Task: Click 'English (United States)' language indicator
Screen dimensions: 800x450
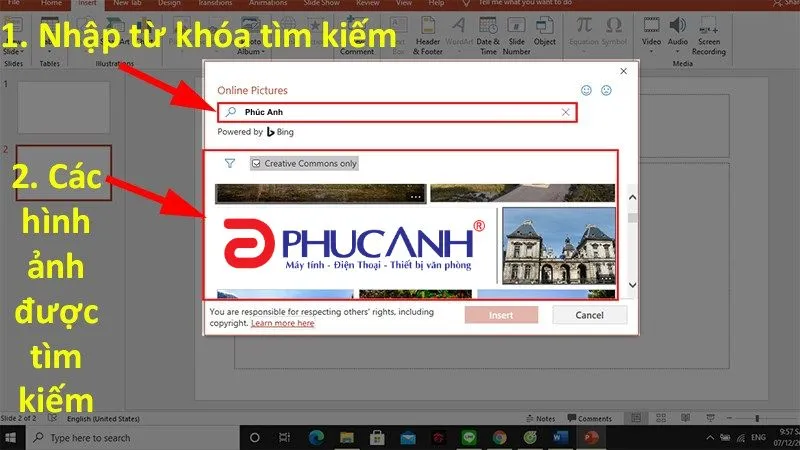Action: pos(103,418)
